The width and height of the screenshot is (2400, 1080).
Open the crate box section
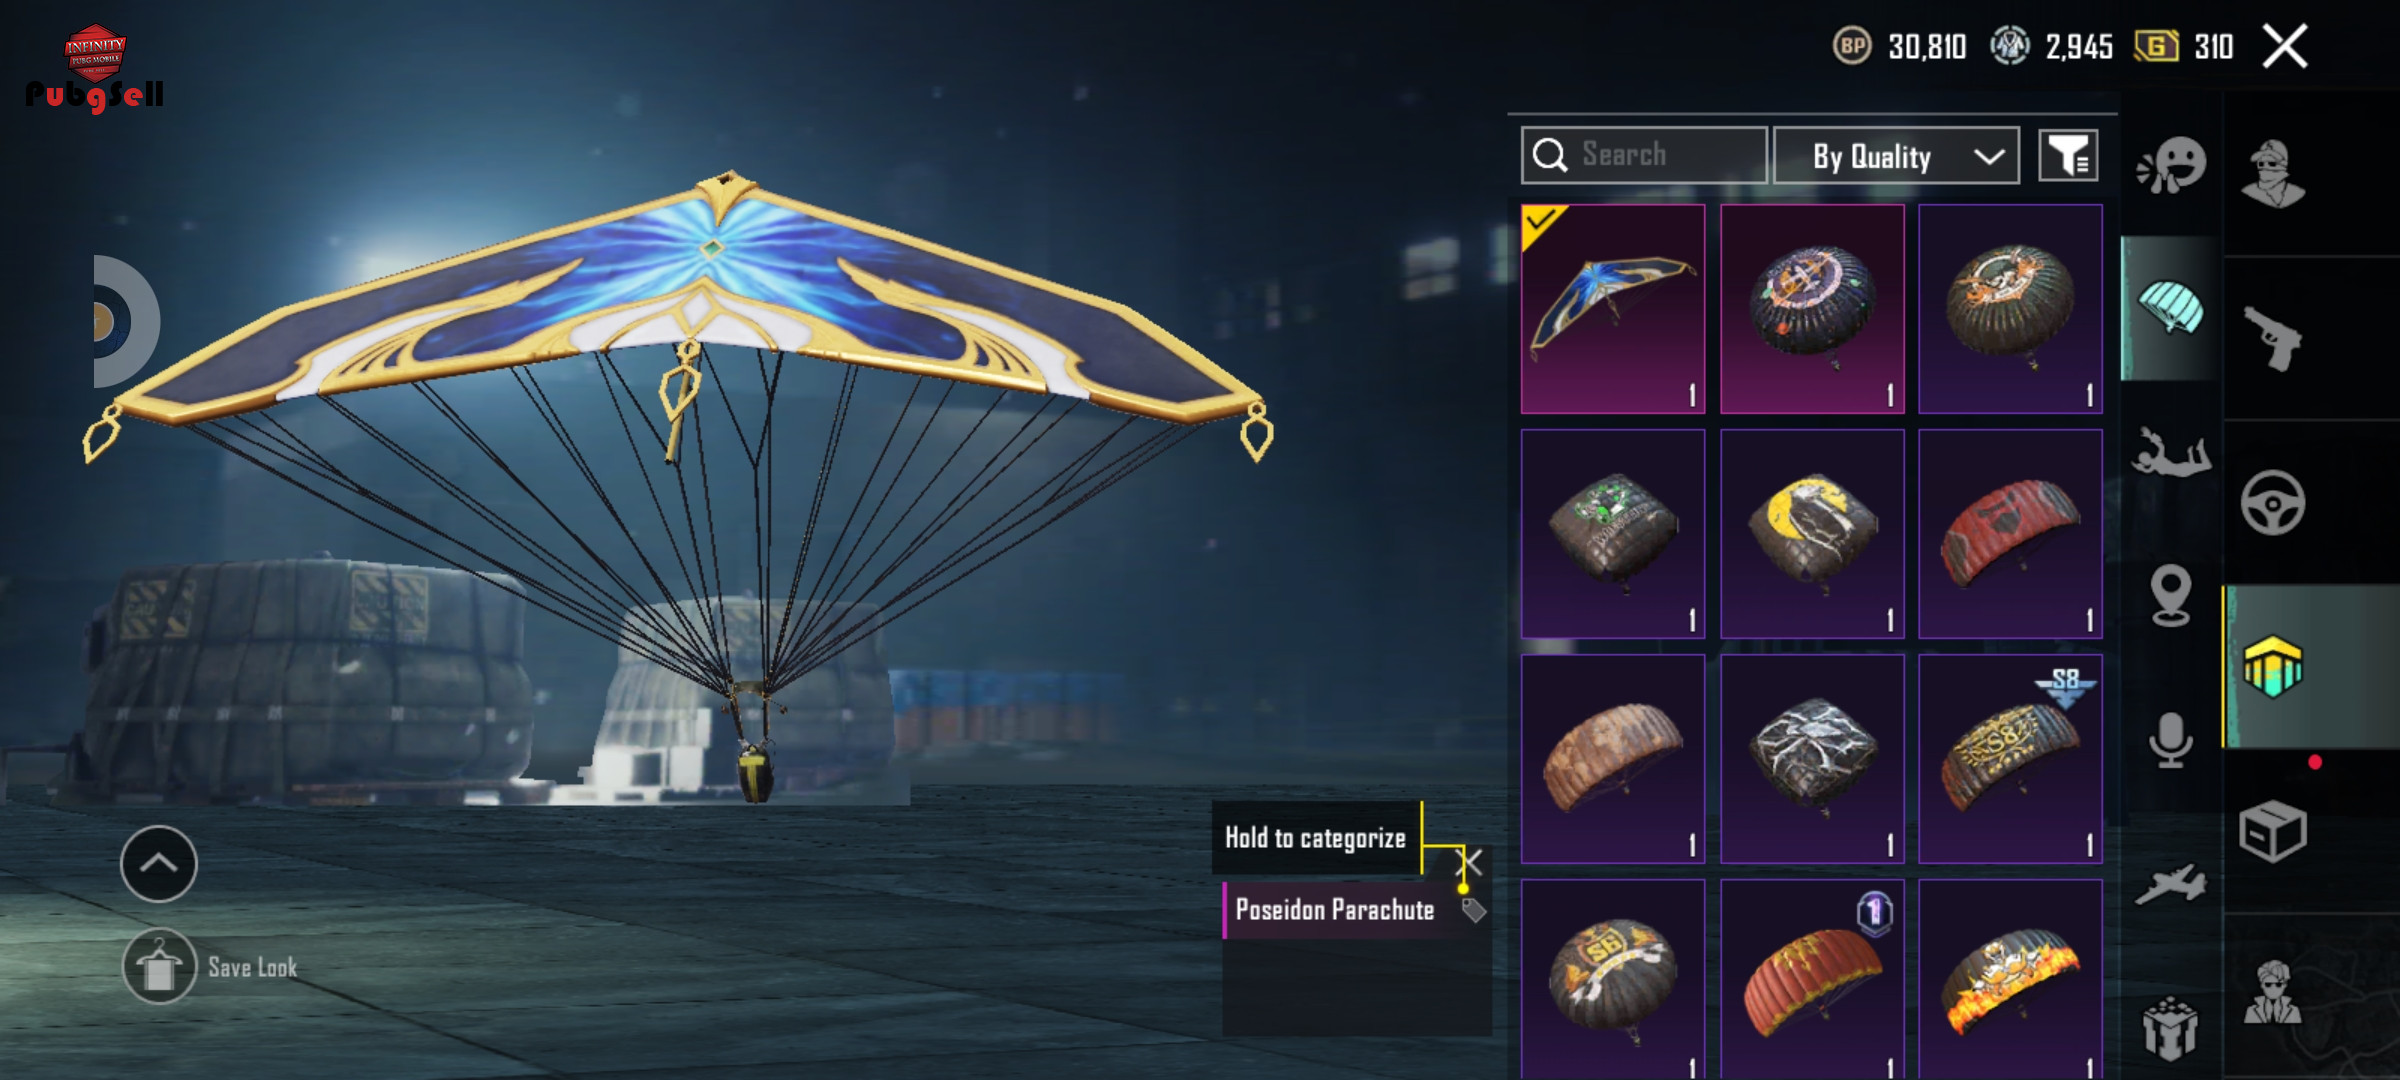(2273, 830)
